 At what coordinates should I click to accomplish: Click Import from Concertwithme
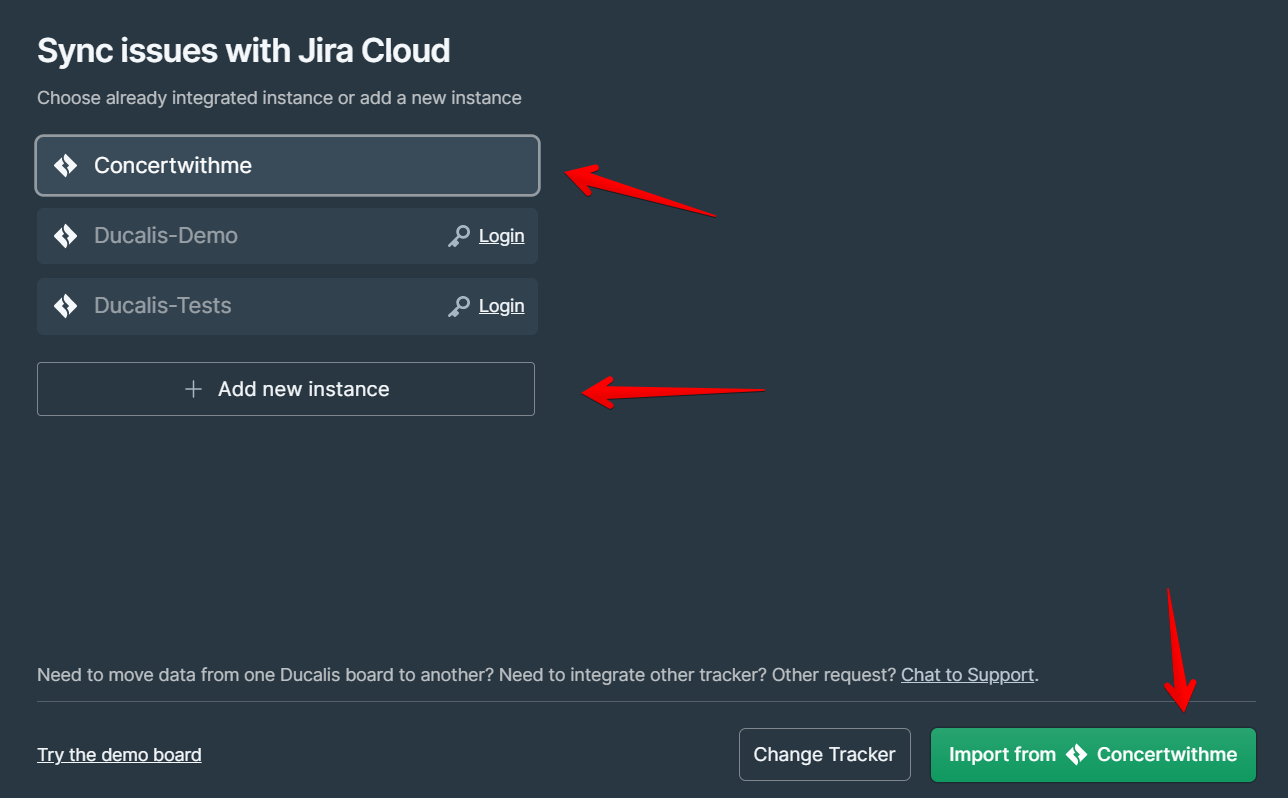coord(1093,755)
